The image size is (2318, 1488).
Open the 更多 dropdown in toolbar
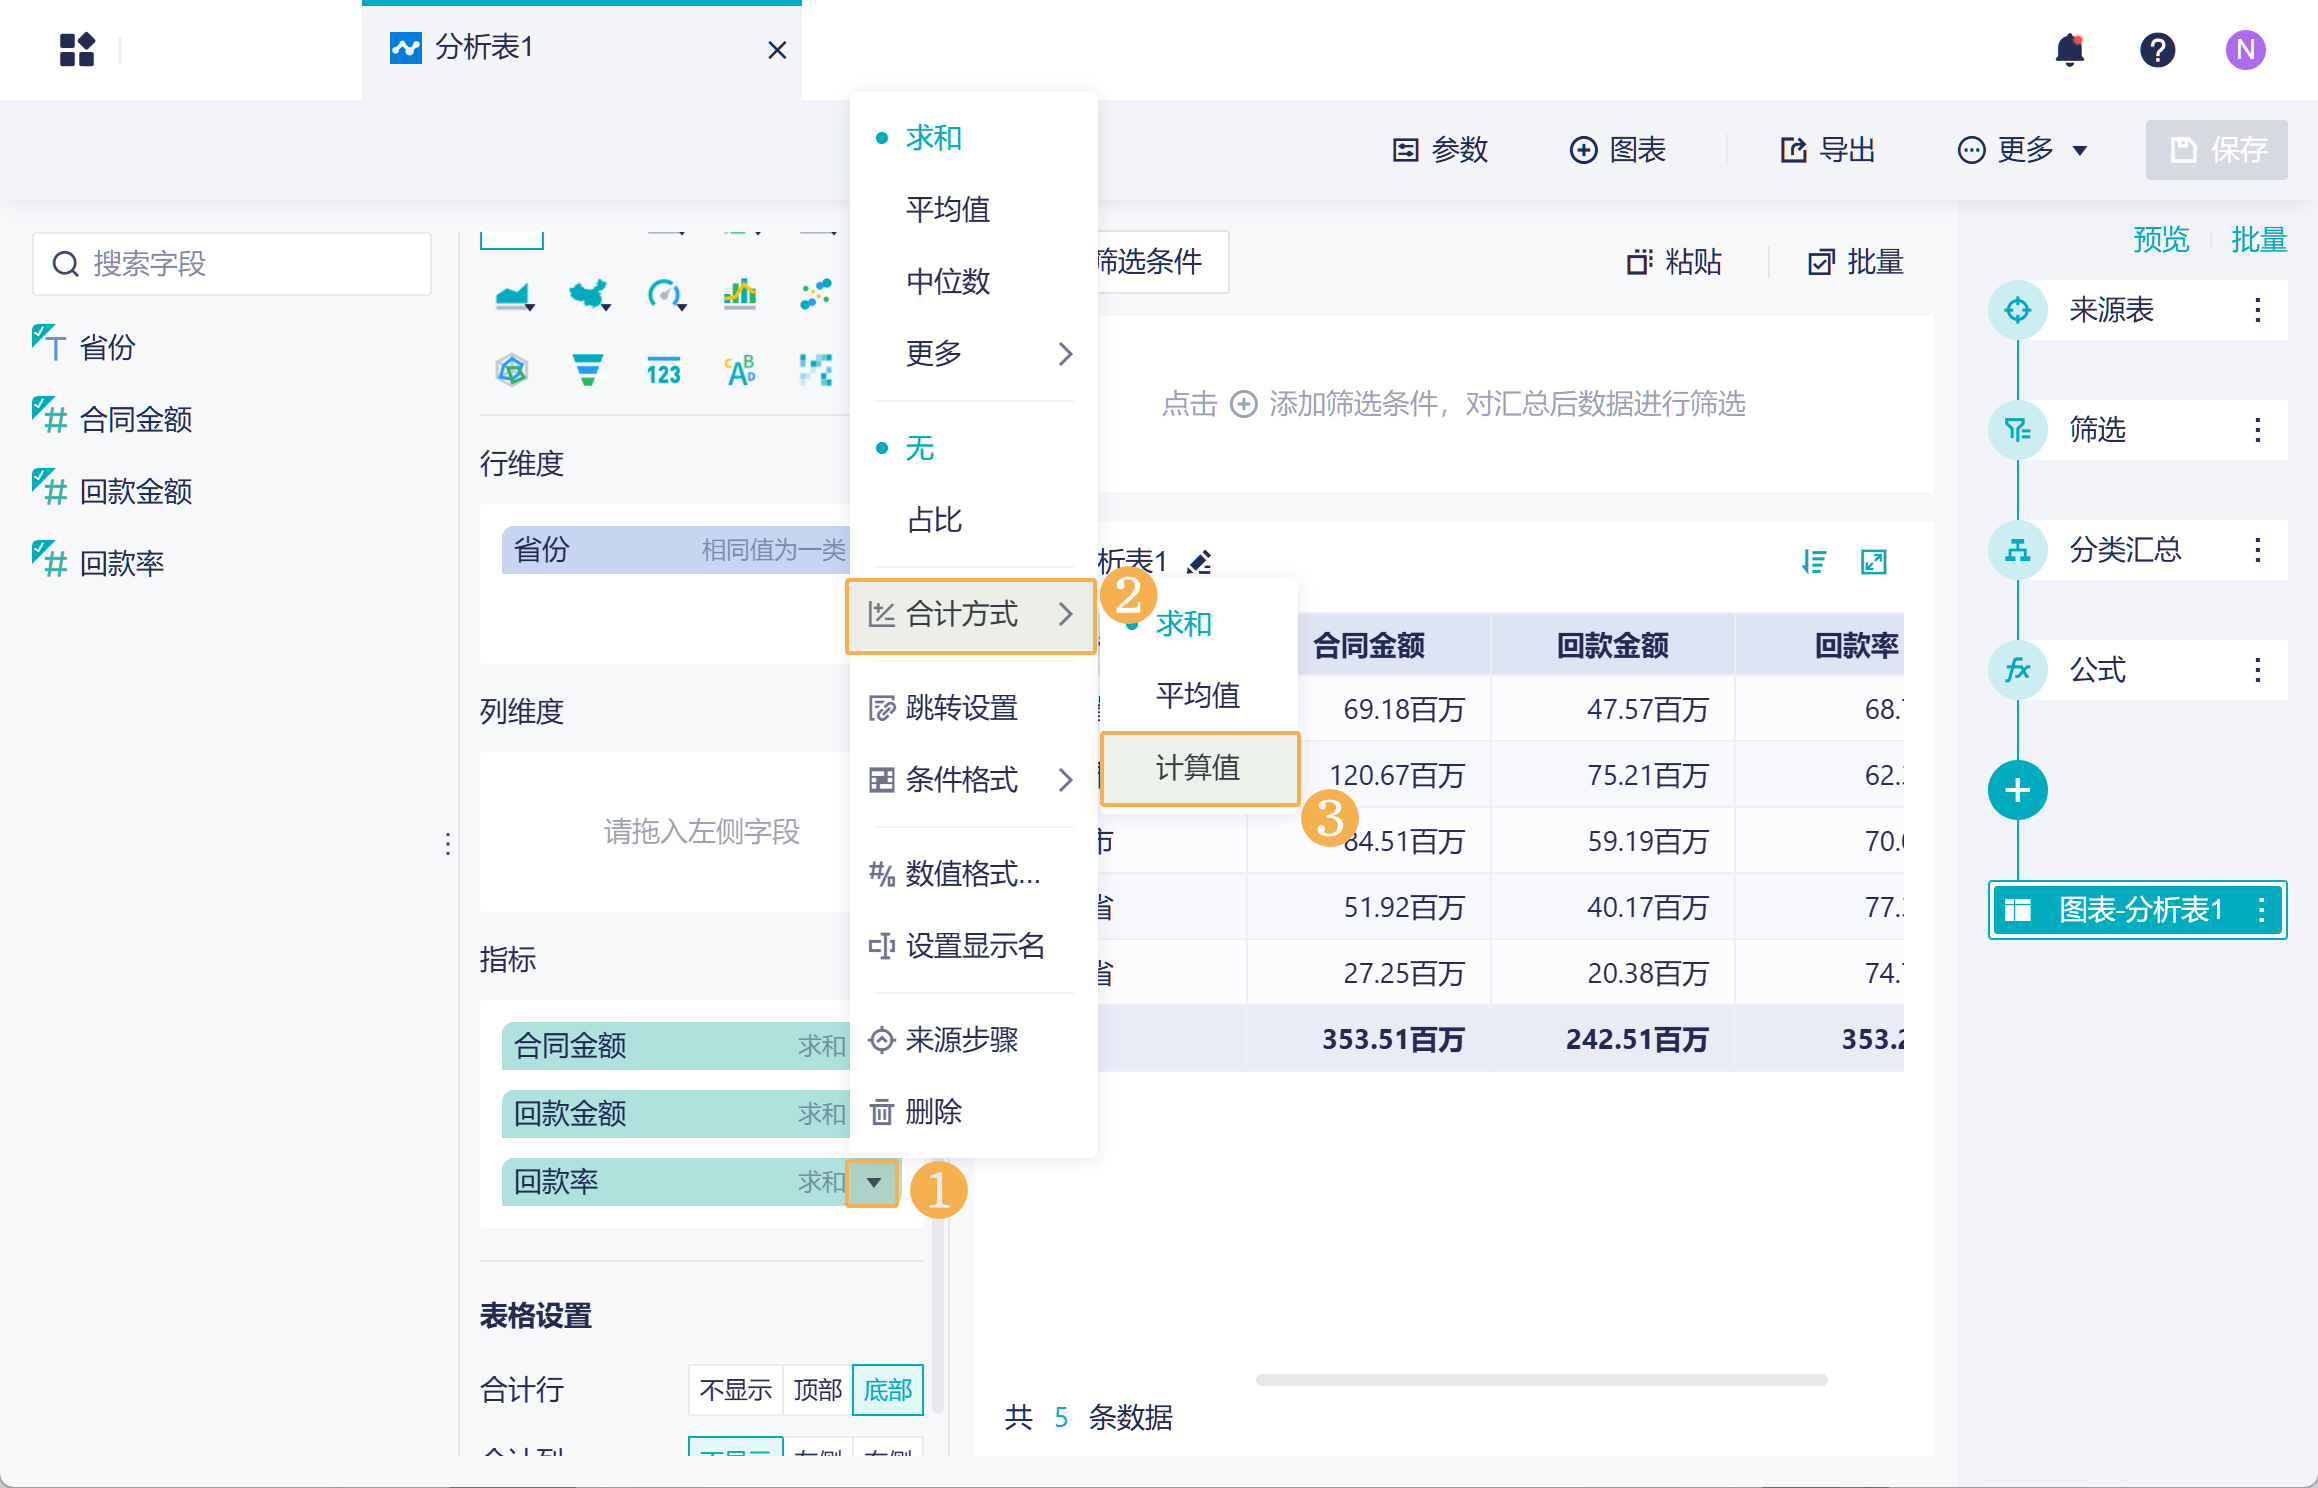click(2023, 150)
